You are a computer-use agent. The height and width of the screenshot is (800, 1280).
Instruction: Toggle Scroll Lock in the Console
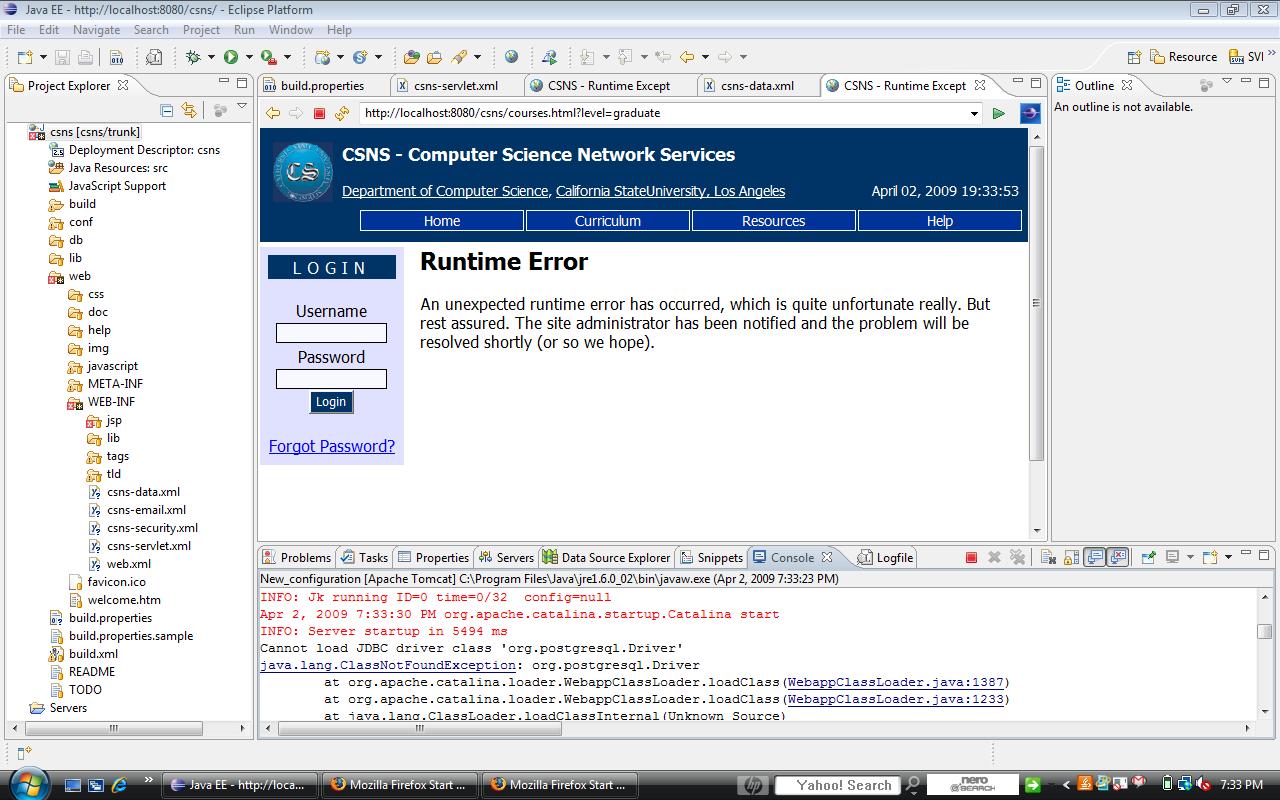[1070, 557]
